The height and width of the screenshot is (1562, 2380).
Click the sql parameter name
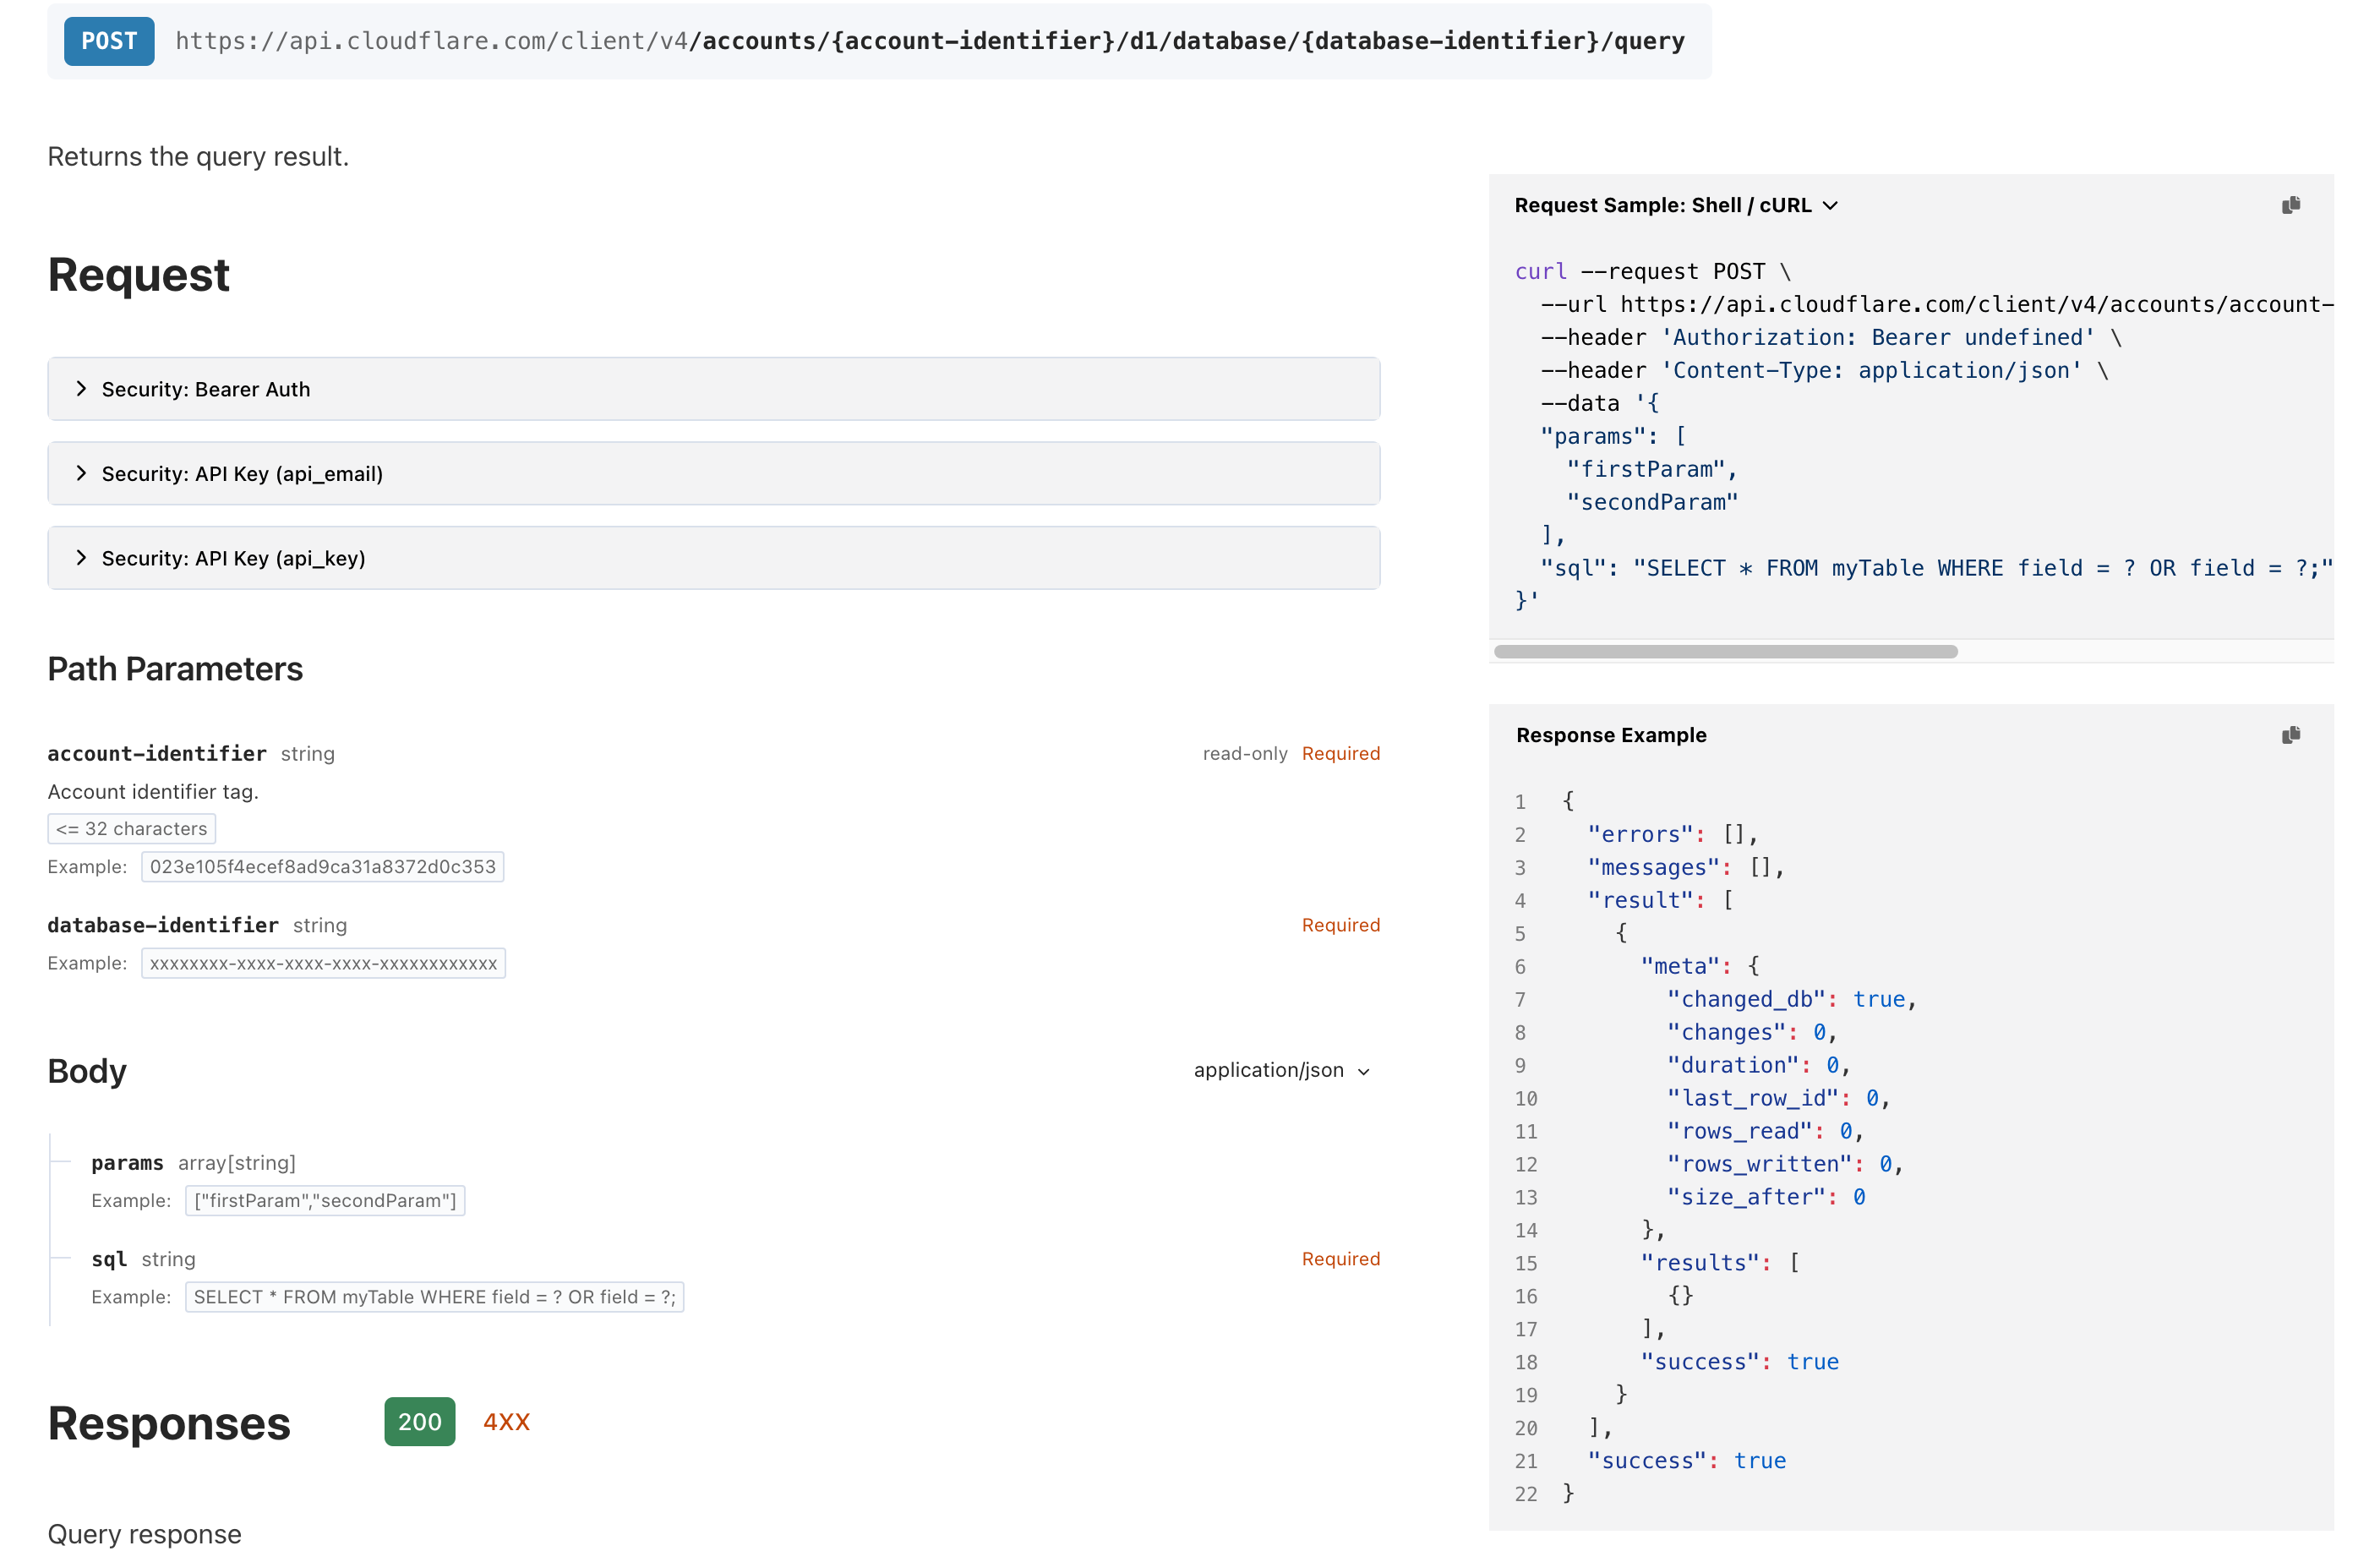click(109, 1258)
